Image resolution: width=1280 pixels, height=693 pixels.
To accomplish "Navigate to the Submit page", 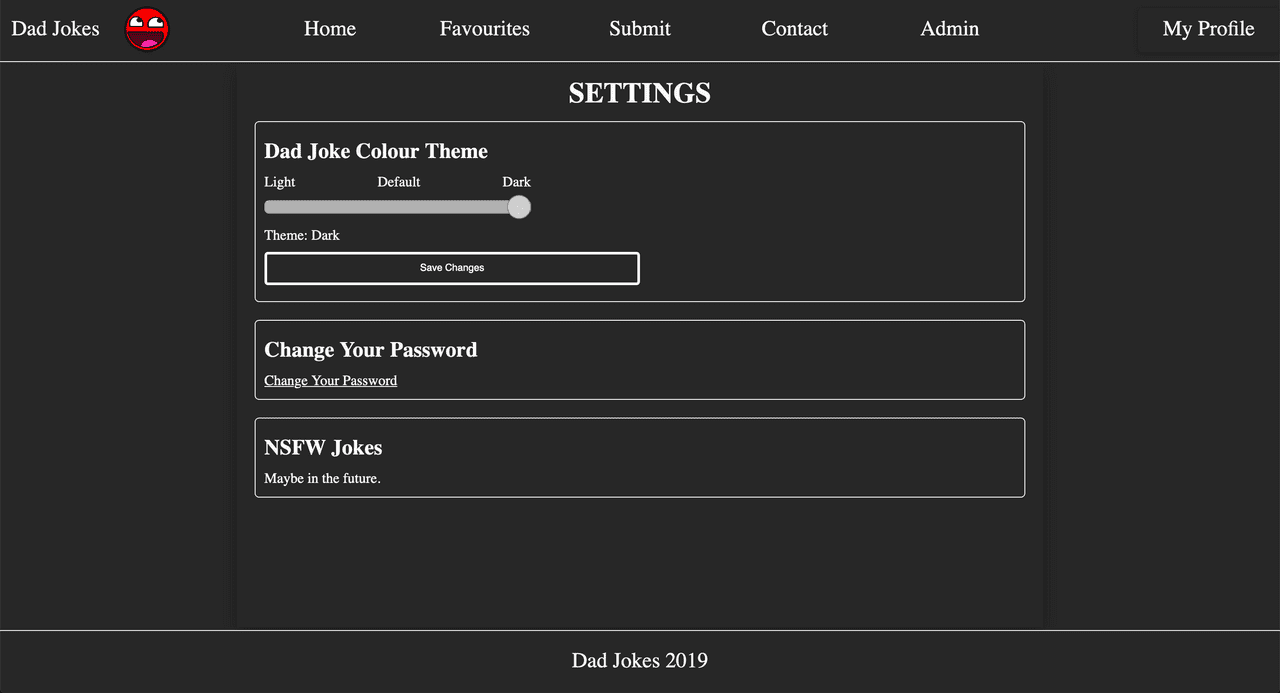I will (640, 29).
